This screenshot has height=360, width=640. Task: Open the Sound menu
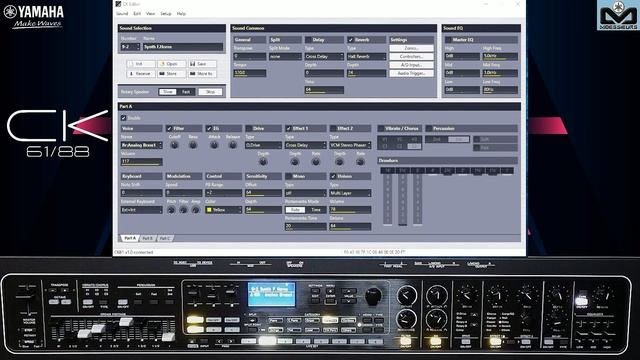[x=122, y=14]
